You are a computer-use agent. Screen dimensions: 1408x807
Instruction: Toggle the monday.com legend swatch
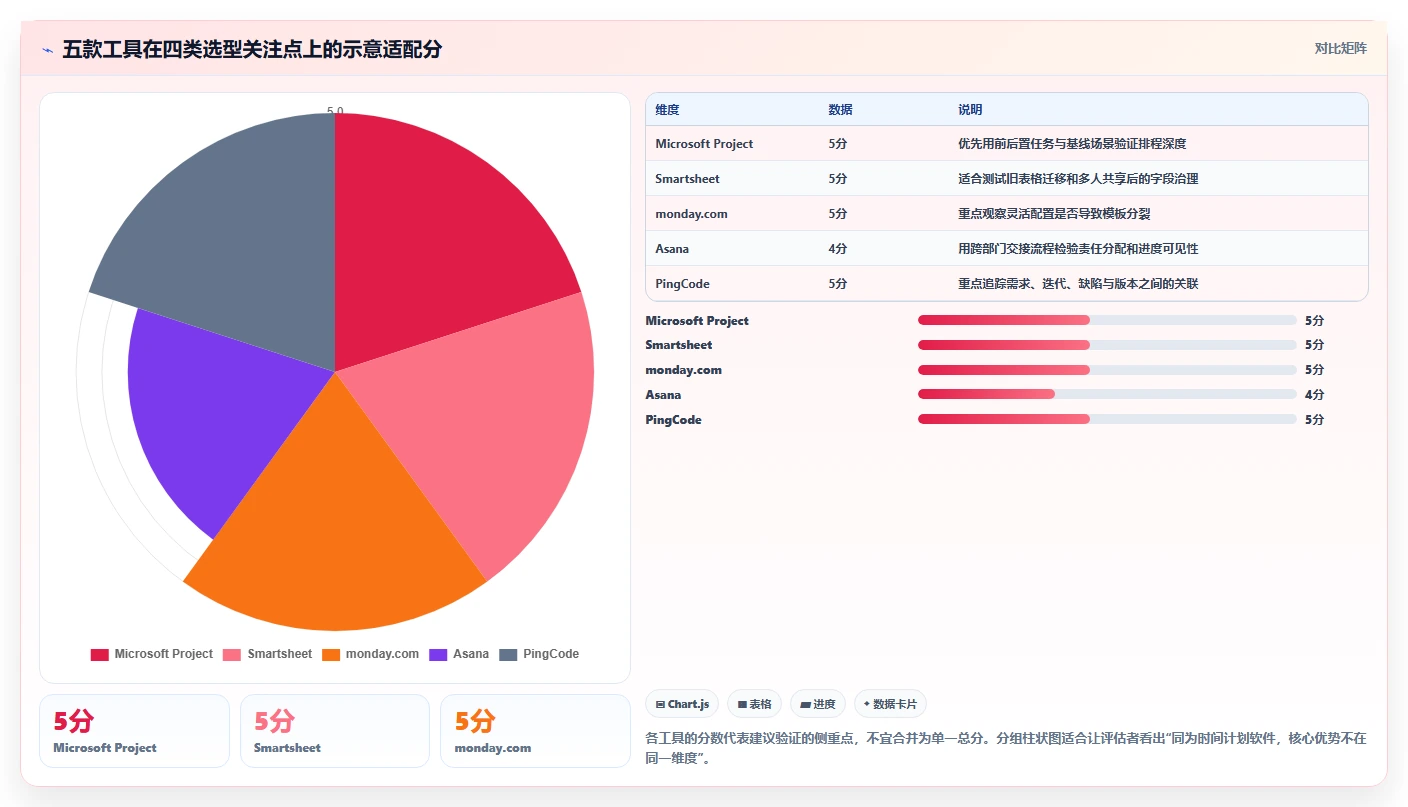tap(331, 655)
